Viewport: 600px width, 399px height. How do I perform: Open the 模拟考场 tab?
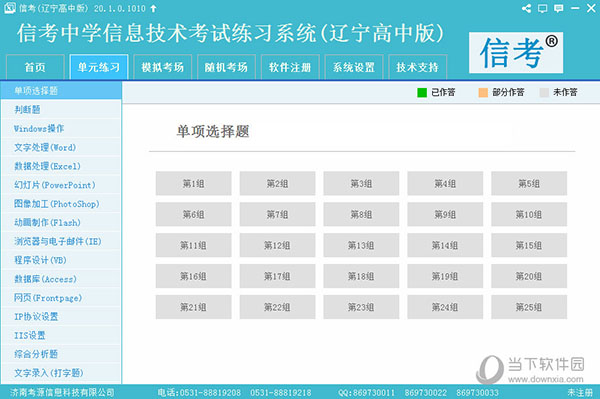(163, 67)
